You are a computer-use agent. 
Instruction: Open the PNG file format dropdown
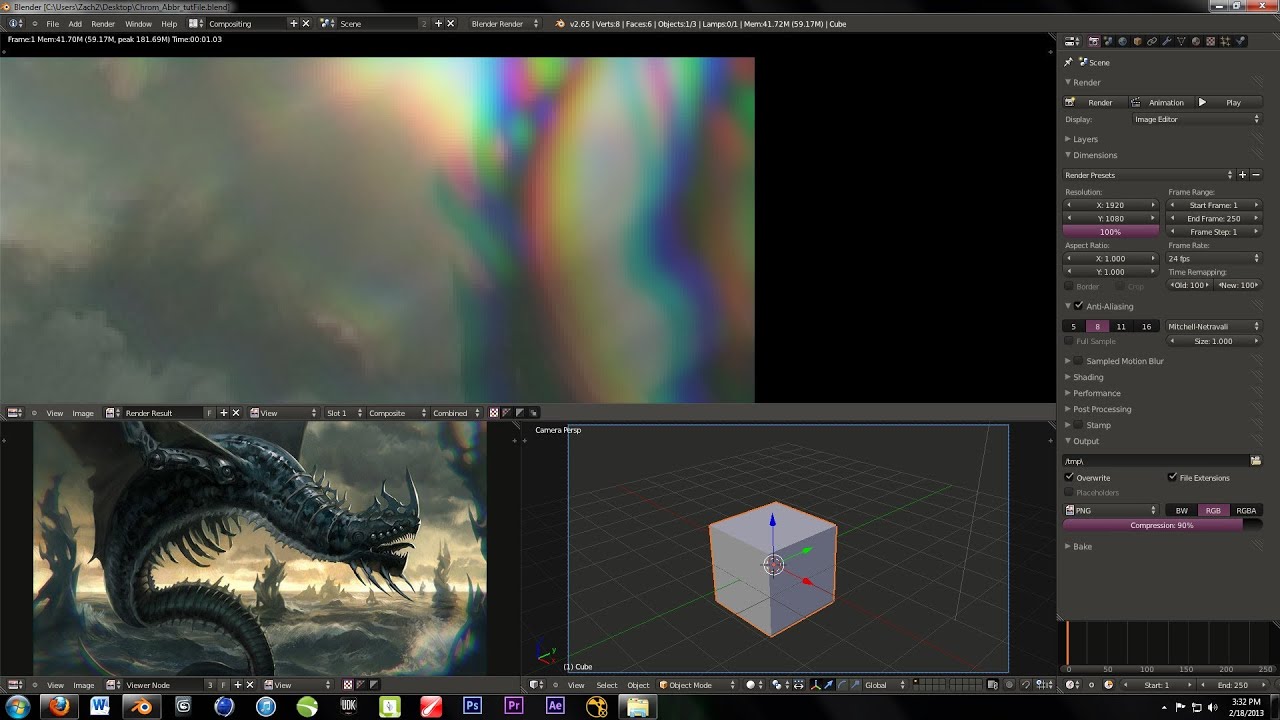click(1111, 510)
